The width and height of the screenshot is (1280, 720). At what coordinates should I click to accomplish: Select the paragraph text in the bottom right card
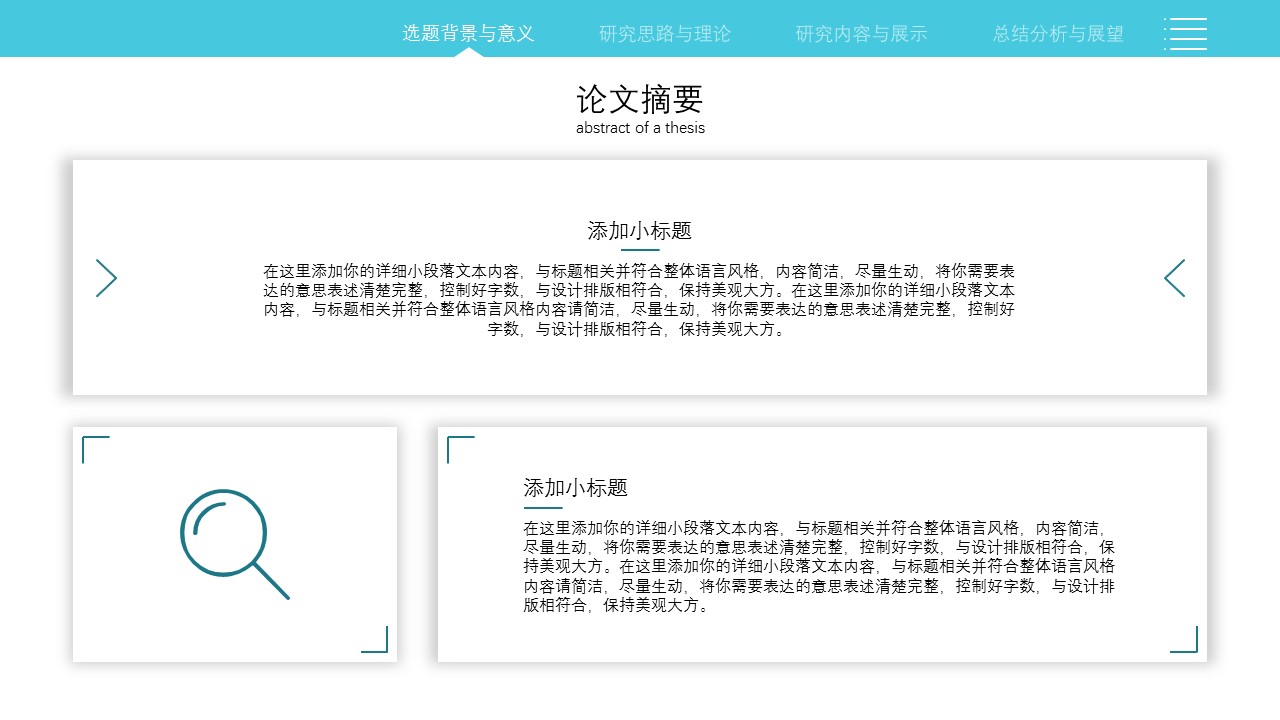[819, 566]
